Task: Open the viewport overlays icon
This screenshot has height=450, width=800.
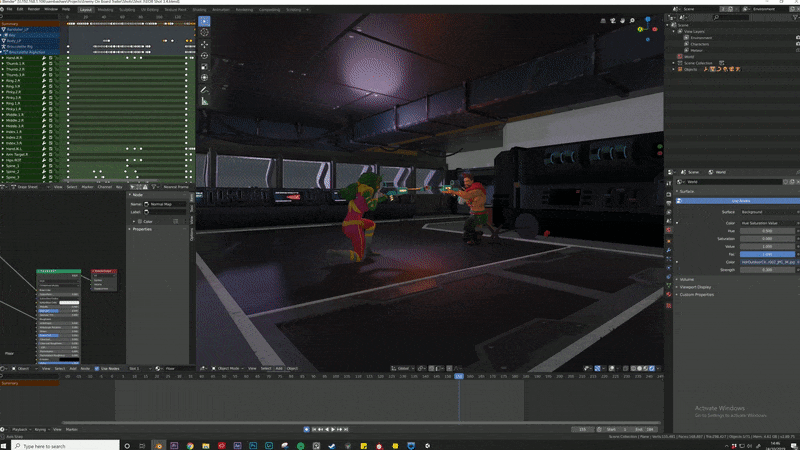Action: click(612, 368)
